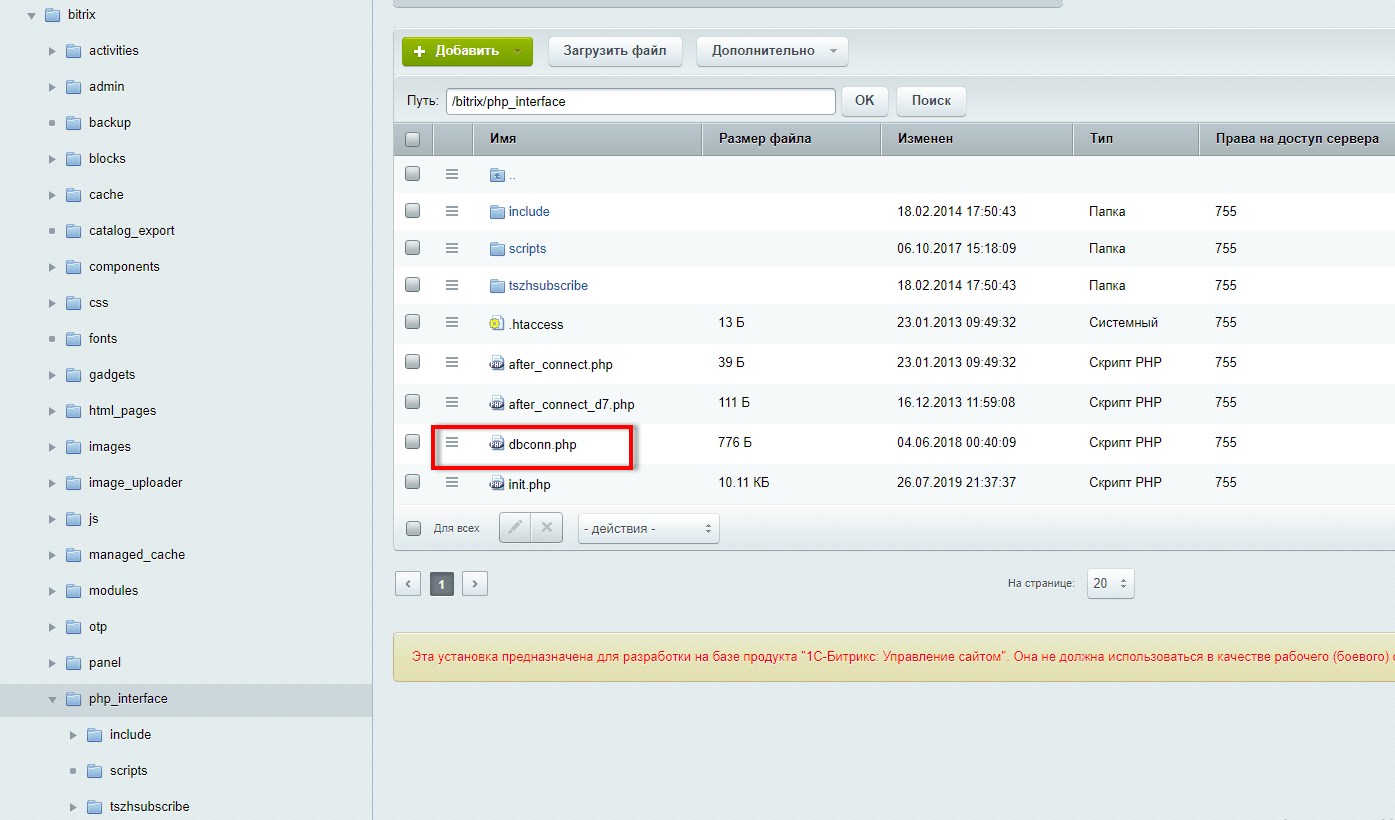Click the pencil edit icon below list
Image resolution: width=1395 pixels, height=820 pixels.
(x=515, y=528)
